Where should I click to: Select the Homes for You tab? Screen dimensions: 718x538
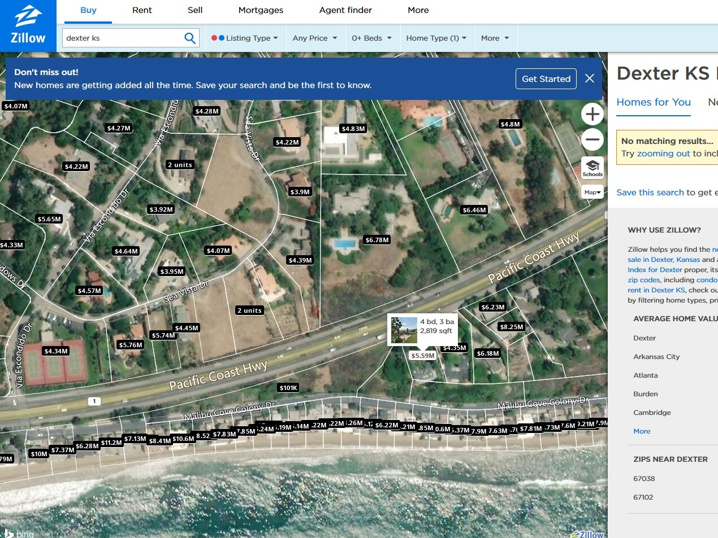click(653, 102)
